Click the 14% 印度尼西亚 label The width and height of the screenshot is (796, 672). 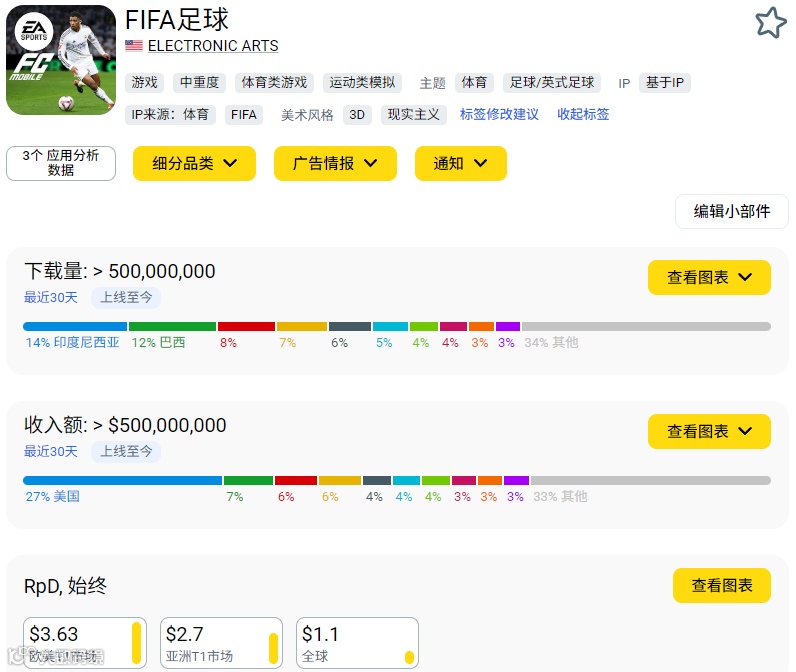coord(73,343)
